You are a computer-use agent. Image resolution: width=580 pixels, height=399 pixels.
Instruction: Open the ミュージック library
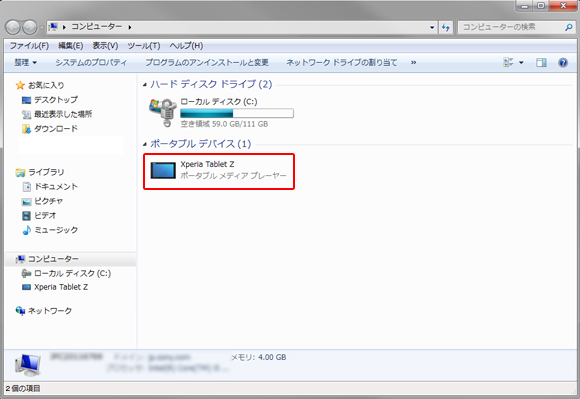[56, 230]
